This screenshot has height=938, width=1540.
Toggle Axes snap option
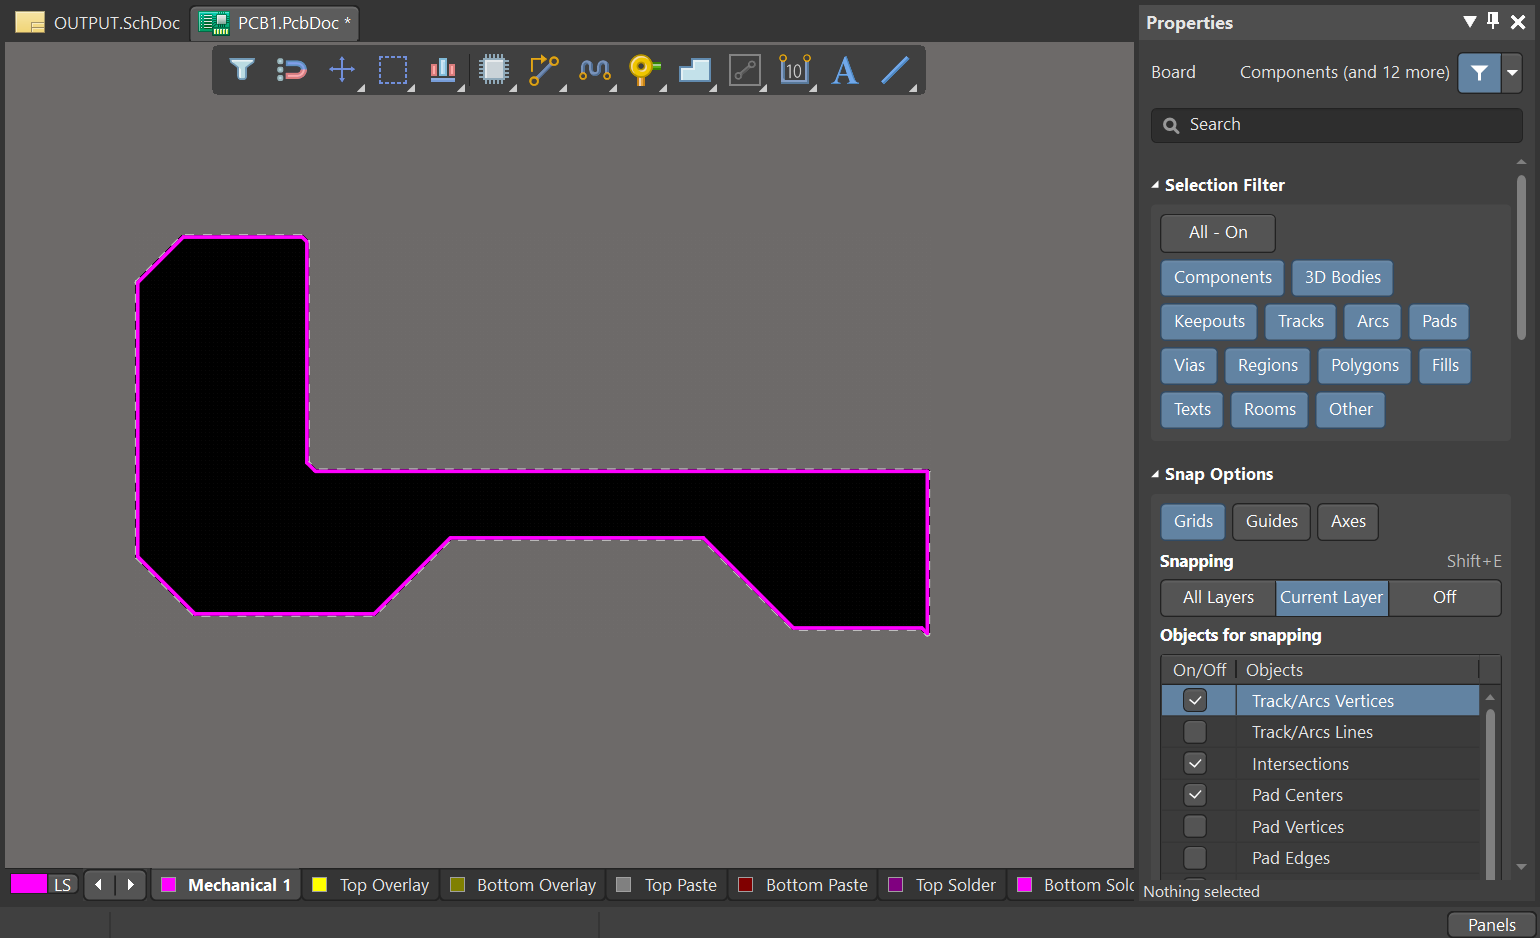click(x=1348, y=522)
